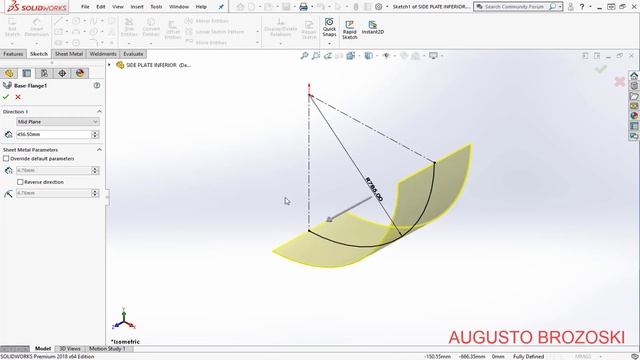Switch to the Weldments tab

(103, 54)
